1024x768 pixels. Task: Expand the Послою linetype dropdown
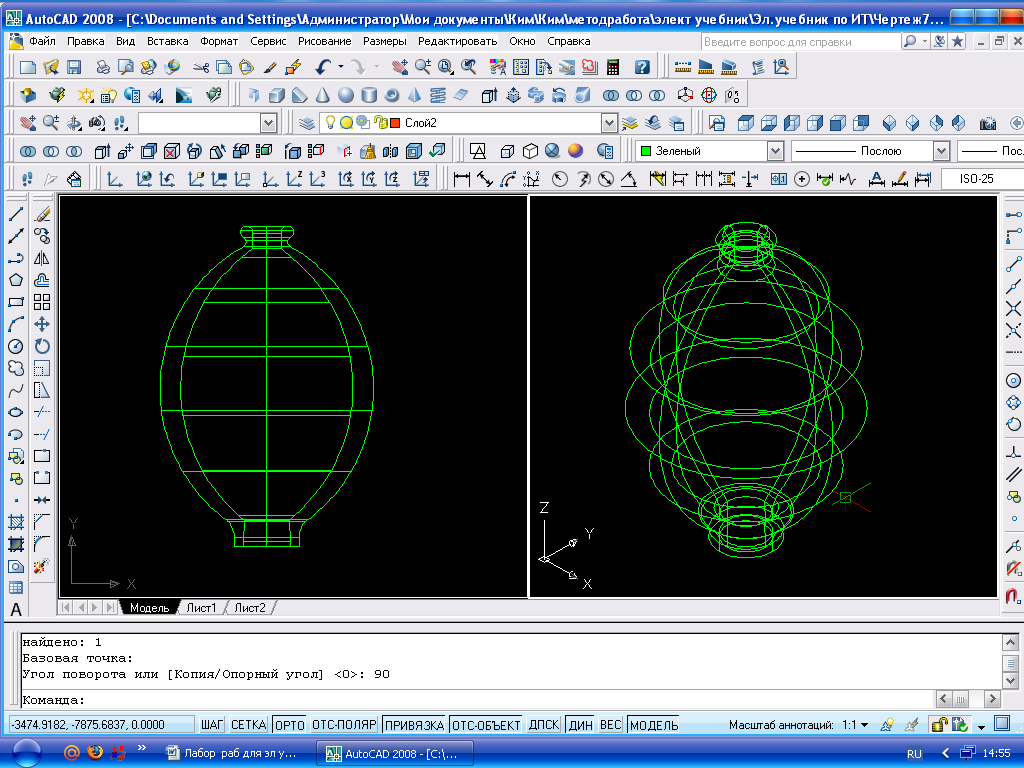(941, 151)
